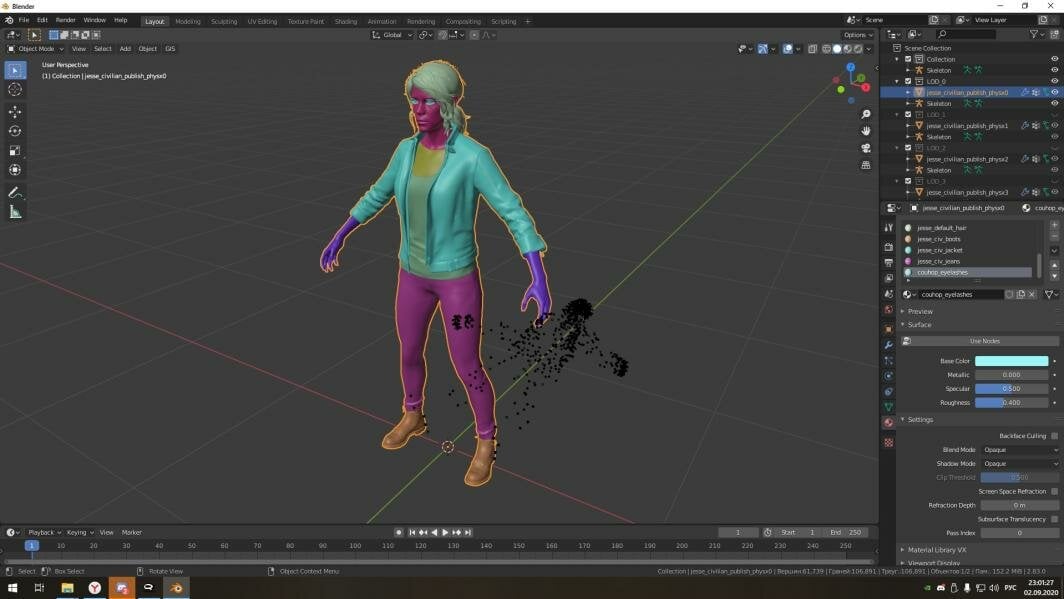Adjust the Roughness slider
The image size is (1064, 599).
tap(1011, 402)
